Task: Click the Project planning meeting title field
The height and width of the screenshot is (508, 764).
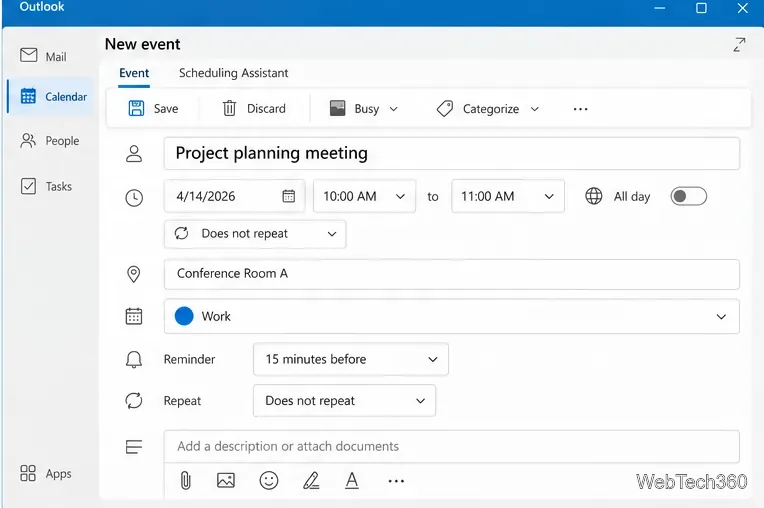Action: coord(452,153)
